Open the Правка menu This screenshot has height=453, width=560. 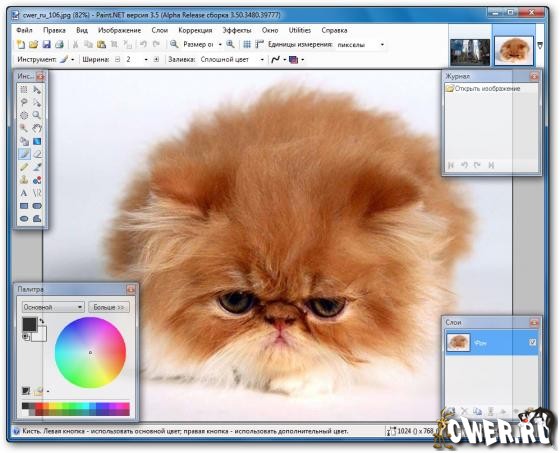click(x=54, y=30)
